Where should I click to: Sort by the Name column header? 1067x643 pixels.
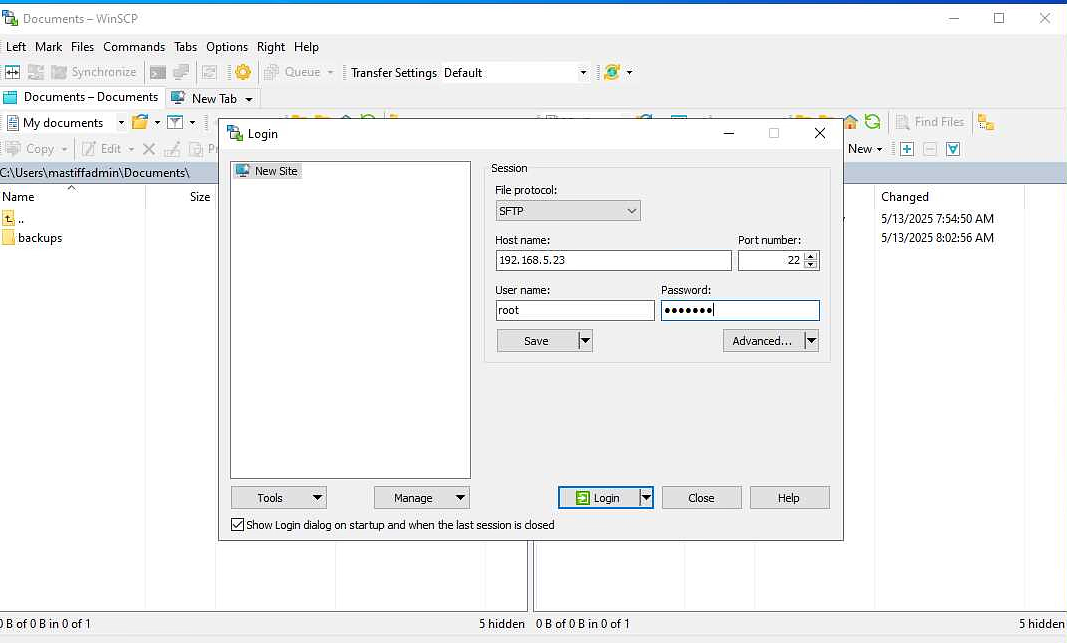[72, 197]
